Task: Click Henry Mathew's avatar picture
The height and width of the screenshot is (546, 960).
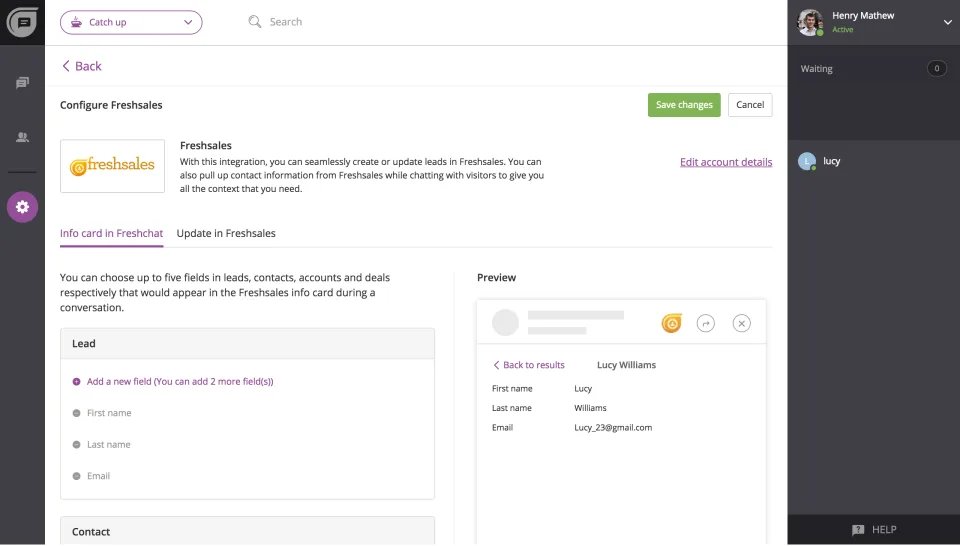Action: tap(809, 23)
